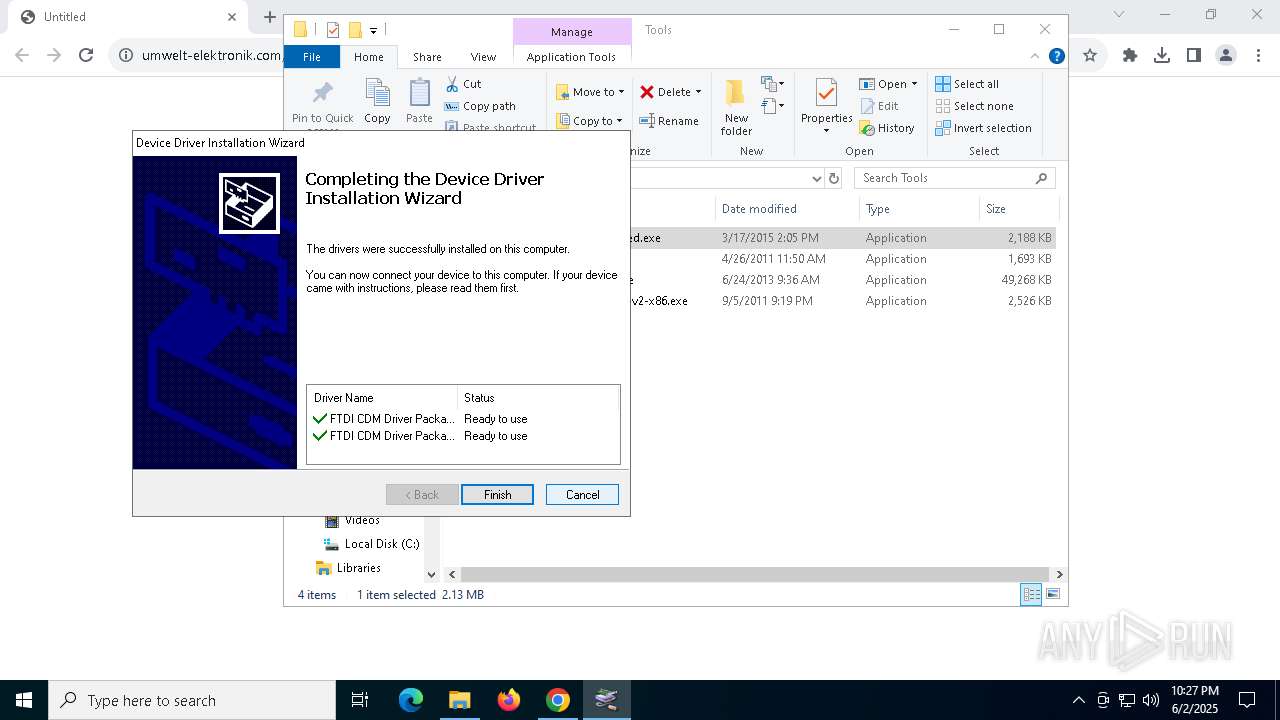1280x720 pixels.
Task: Click the taskbar search box
Action: pos(192,700)
